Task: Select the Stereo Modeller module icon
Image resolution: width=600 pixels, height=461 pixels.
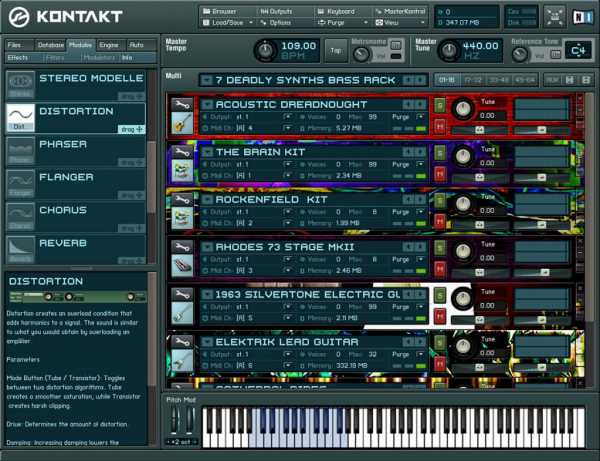Action: click(x=20, y=84)
